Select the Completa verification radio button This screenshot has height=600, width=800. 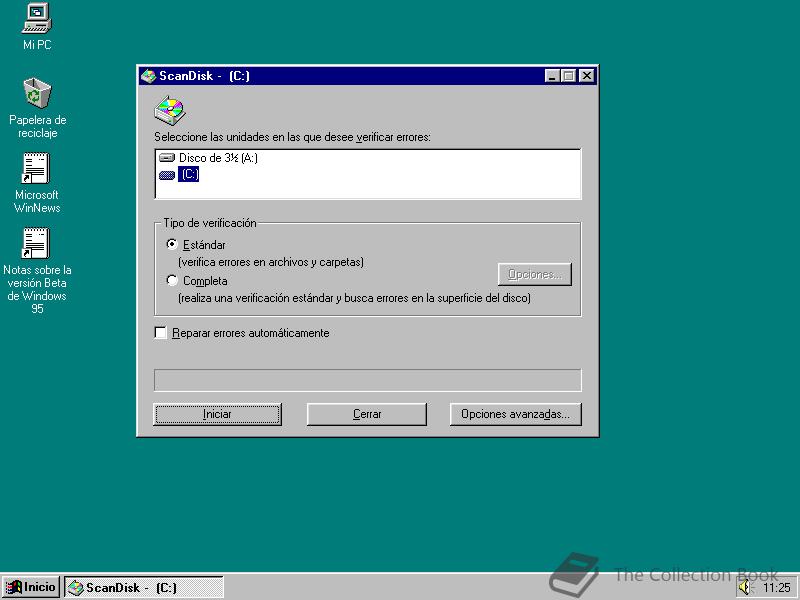pos(172,280)
